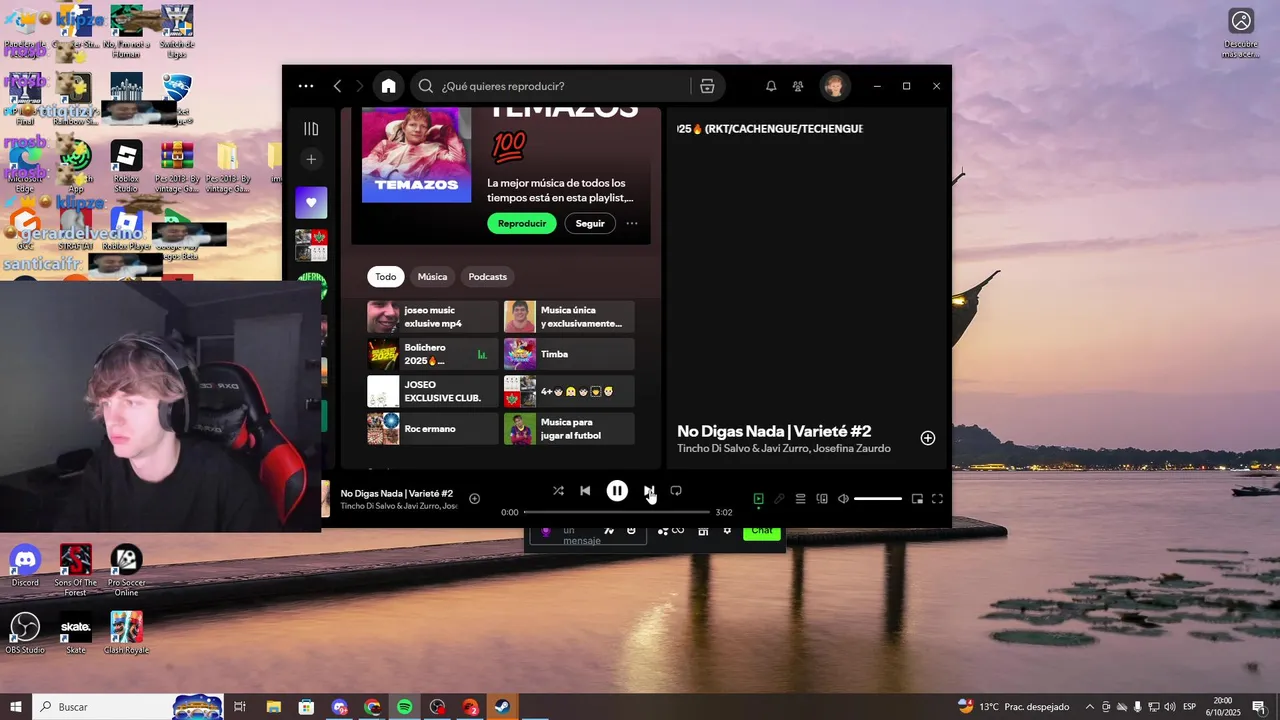Go to Spotify Home
Screen dimensions: 1280x720
click(388, 86)
